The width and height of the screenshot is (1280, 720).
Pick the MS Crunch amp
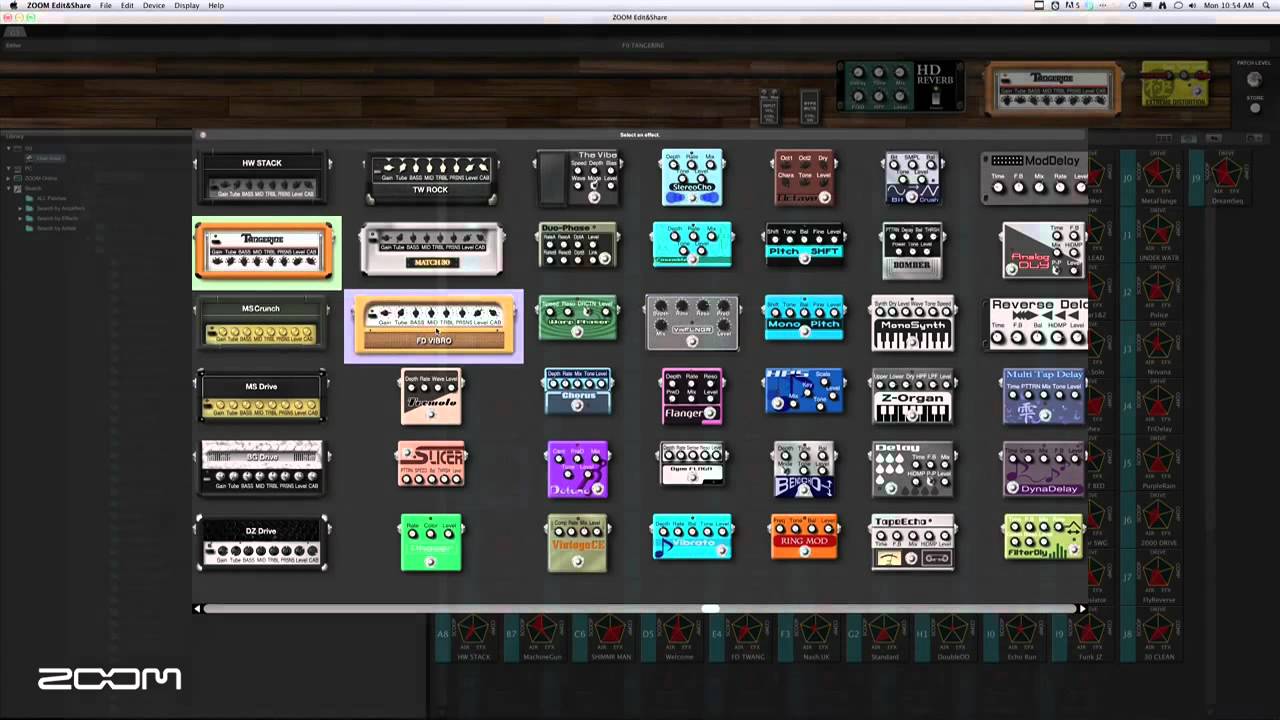pyautogui.click(x=262, y=322)
